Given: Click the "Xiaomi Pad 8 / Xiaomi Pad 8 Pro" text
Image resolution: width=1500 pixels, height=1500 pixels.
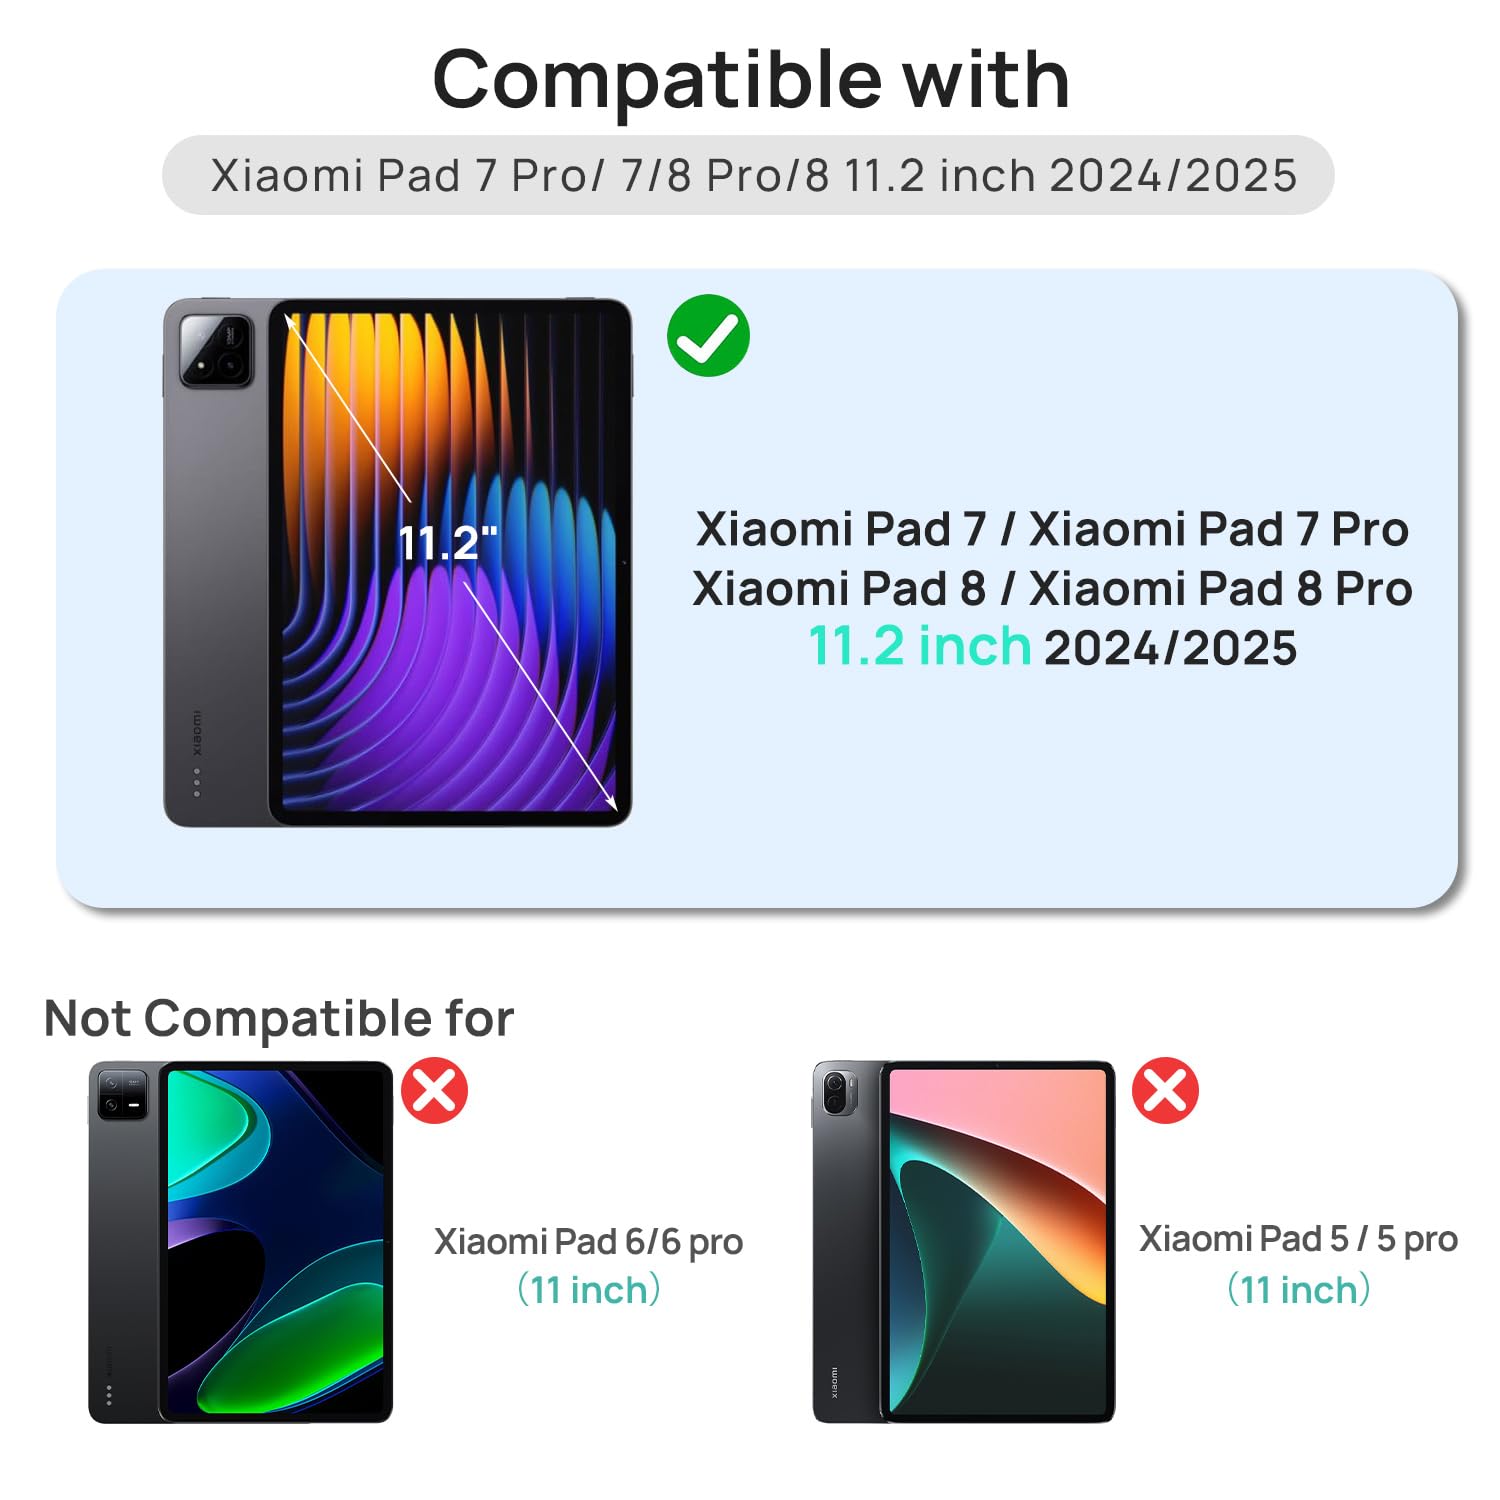Looking at the screenshot, I should (1052, 588).
